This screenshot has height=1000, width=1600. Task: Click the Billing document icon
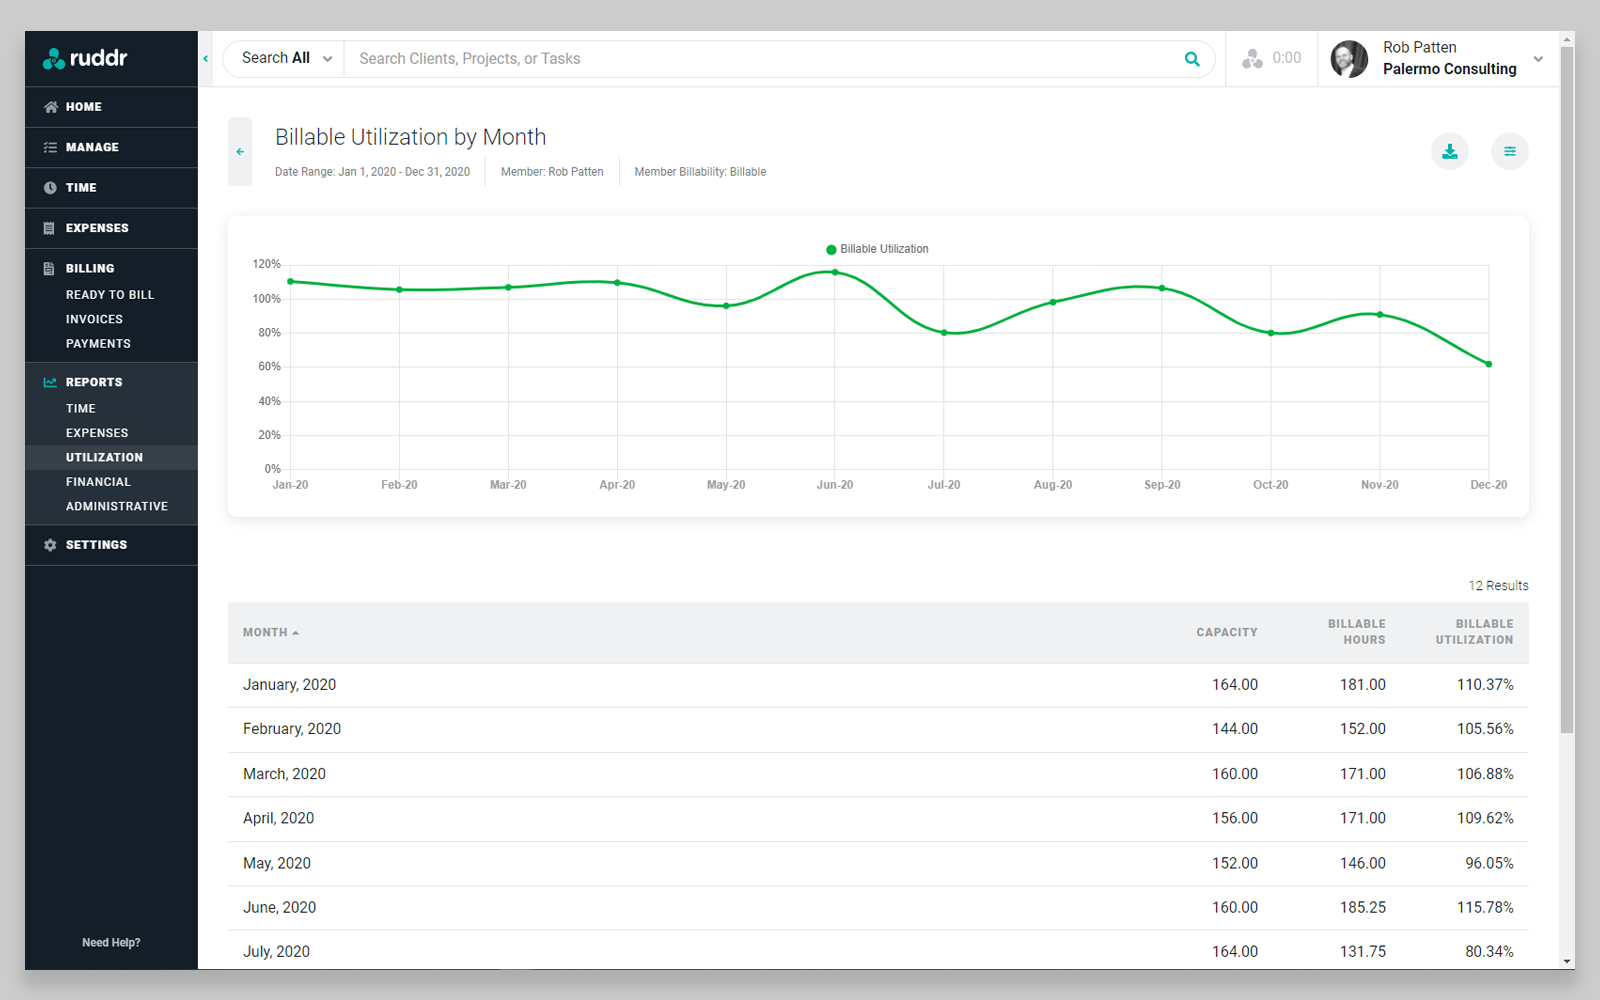pos(50,267)
